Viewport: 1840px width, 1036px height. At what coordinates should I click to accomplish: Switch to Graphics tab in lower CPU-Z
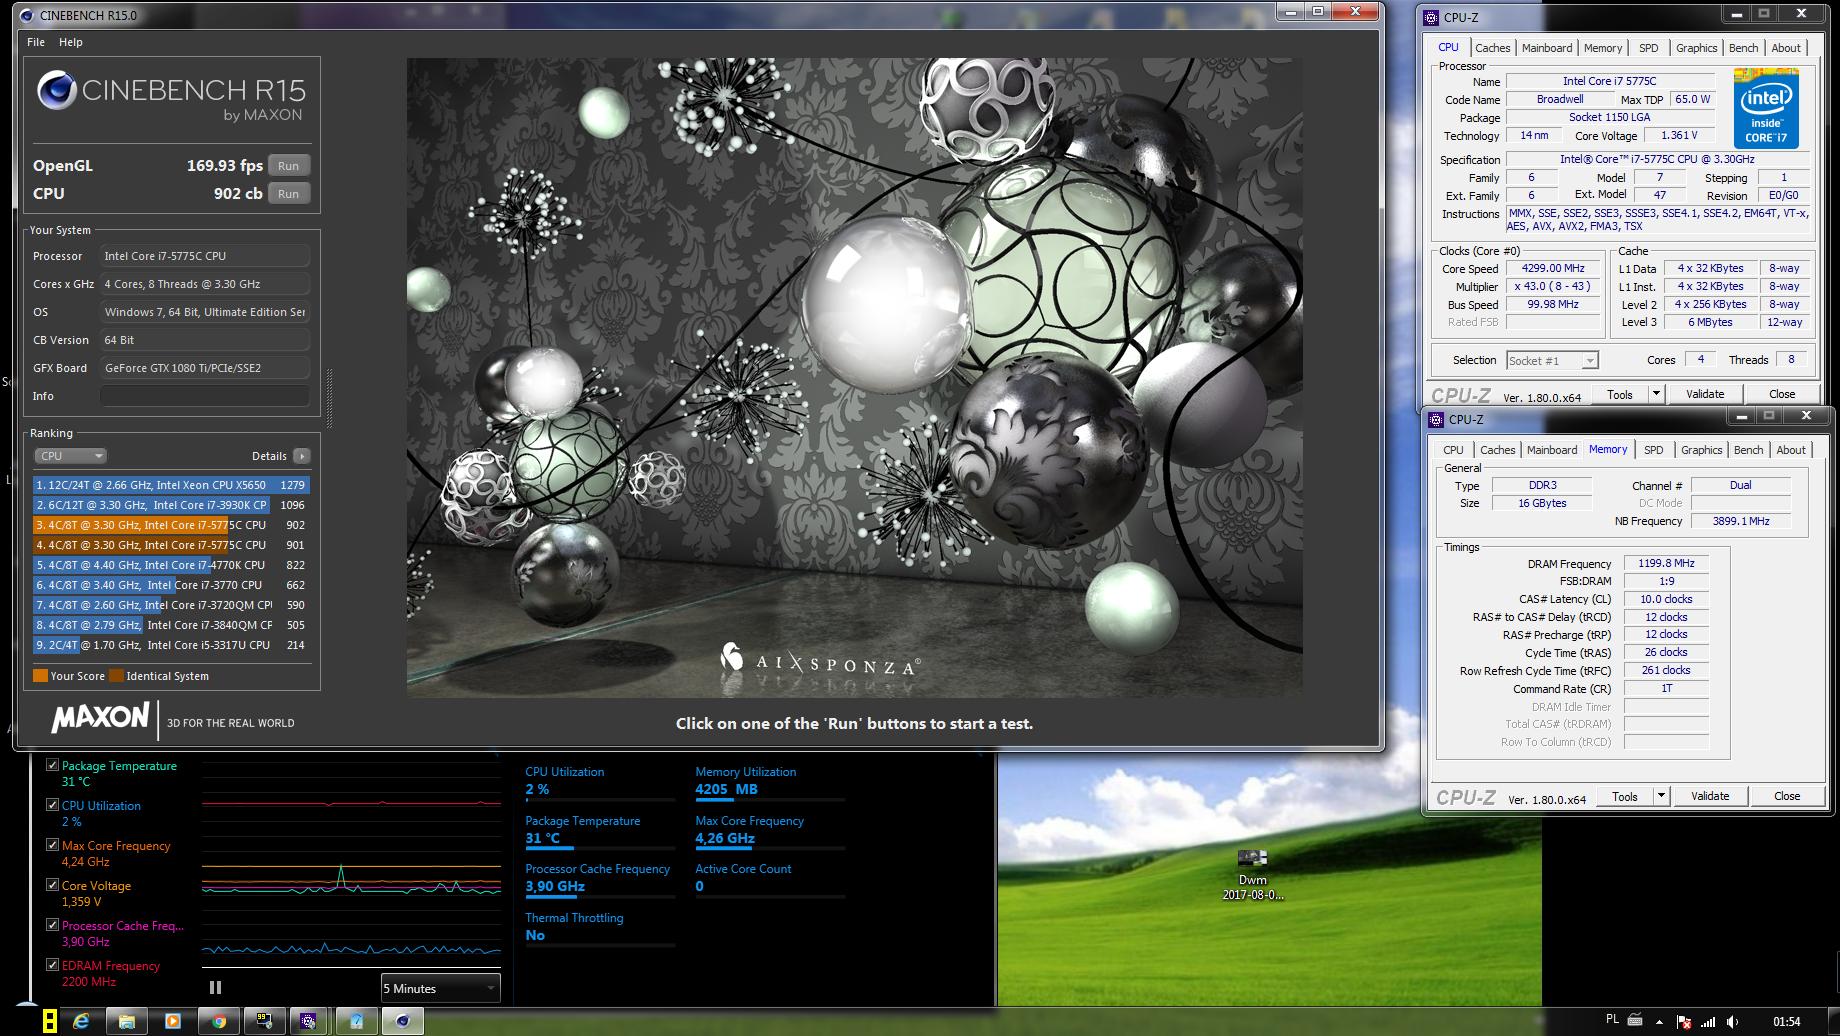1701,450
